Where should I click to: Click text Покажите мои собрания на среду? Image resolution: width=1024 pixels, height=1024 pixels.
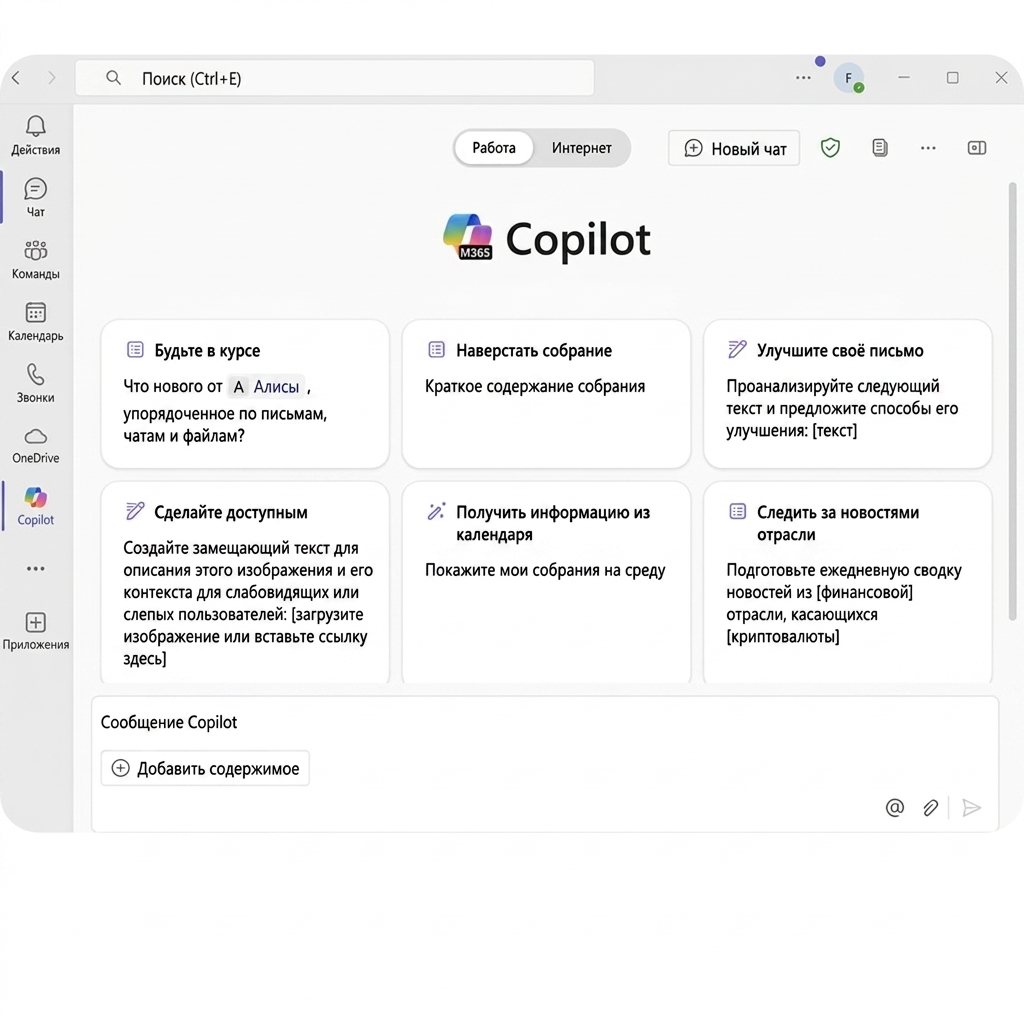pos(545,571)
